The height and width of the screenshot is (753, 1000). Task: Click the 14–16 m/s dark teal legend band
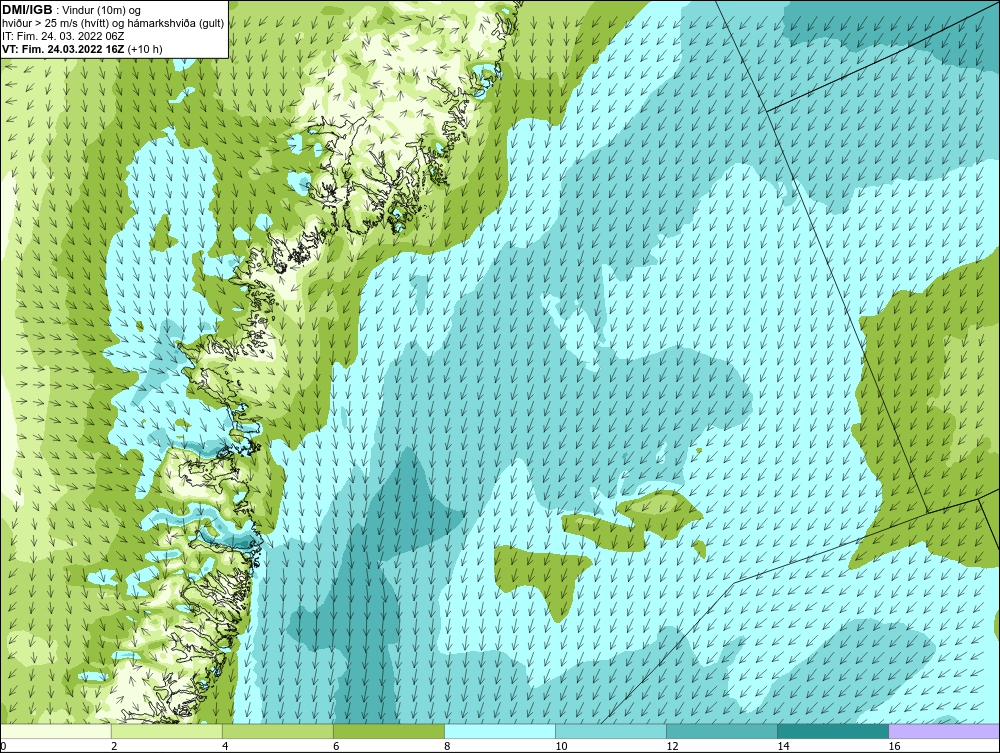[833, 731]
